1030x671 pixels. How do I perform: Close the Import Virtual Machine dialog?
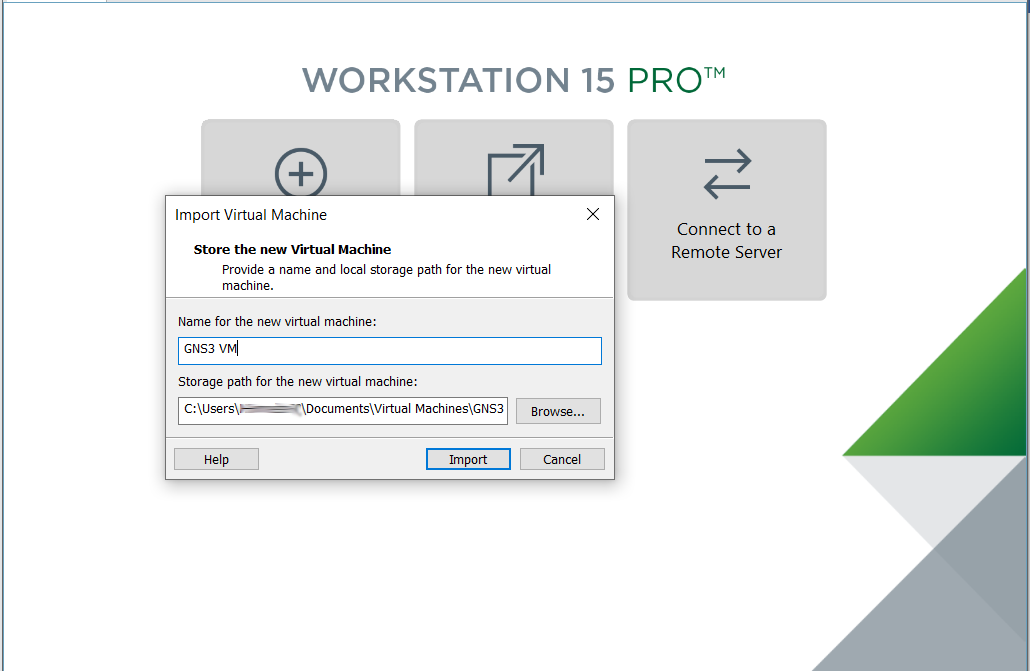[593, 214]
